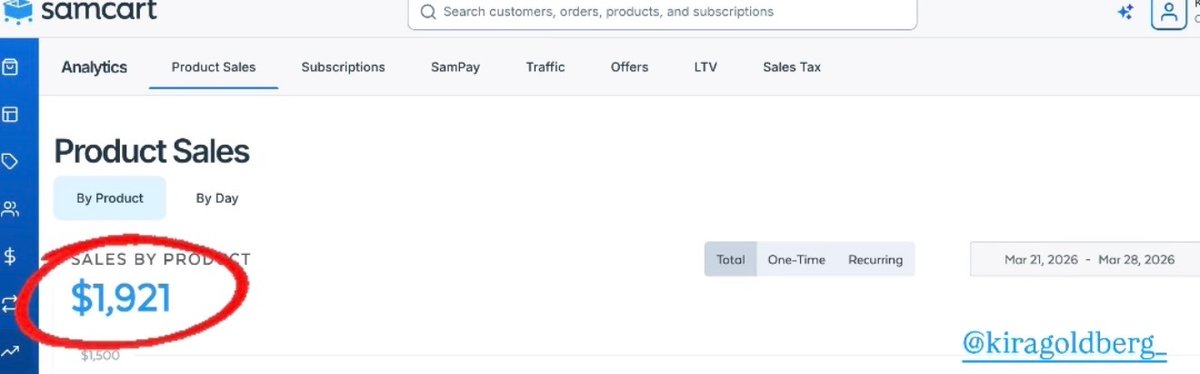Switch to the Subscriptions tab
This screenshot has width=1200, height=374.
point(343,67)
